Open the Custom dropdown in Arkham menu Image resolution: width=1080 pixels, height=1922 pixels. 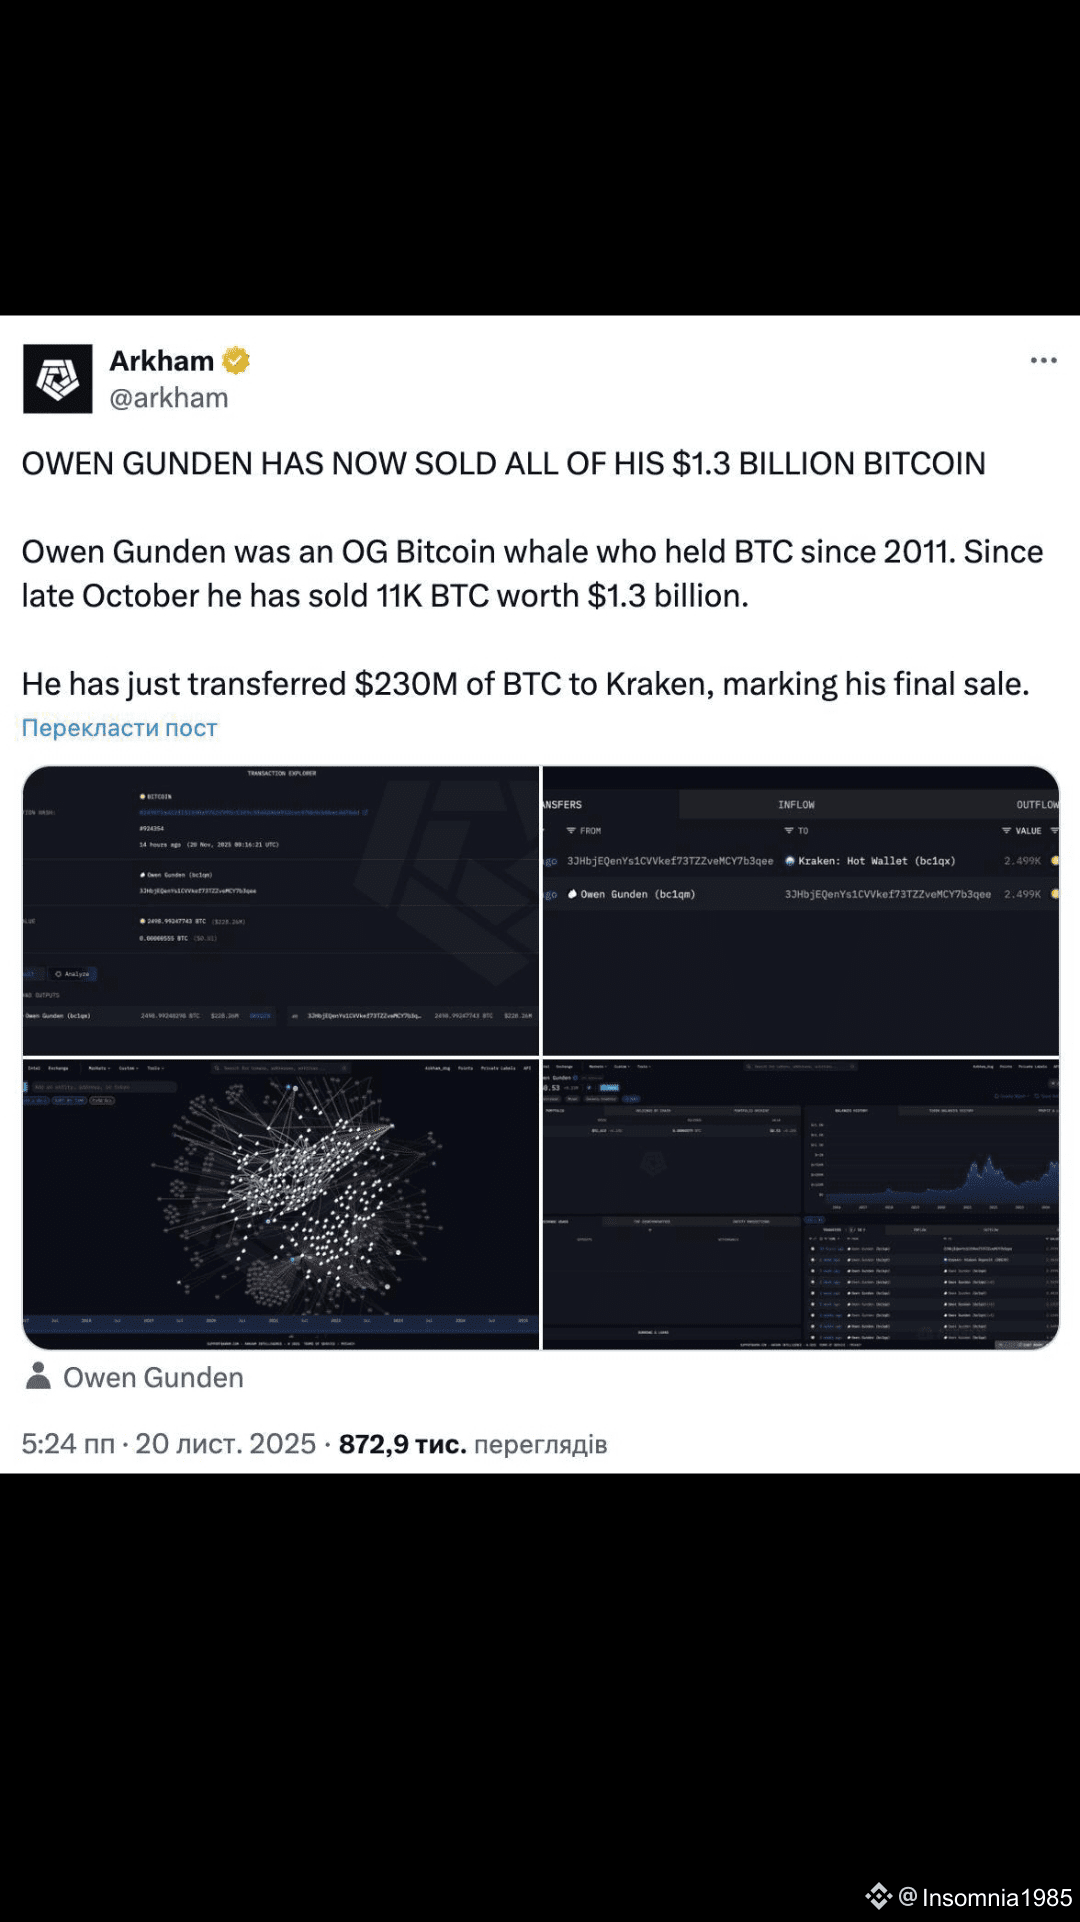click(127, 1066)
